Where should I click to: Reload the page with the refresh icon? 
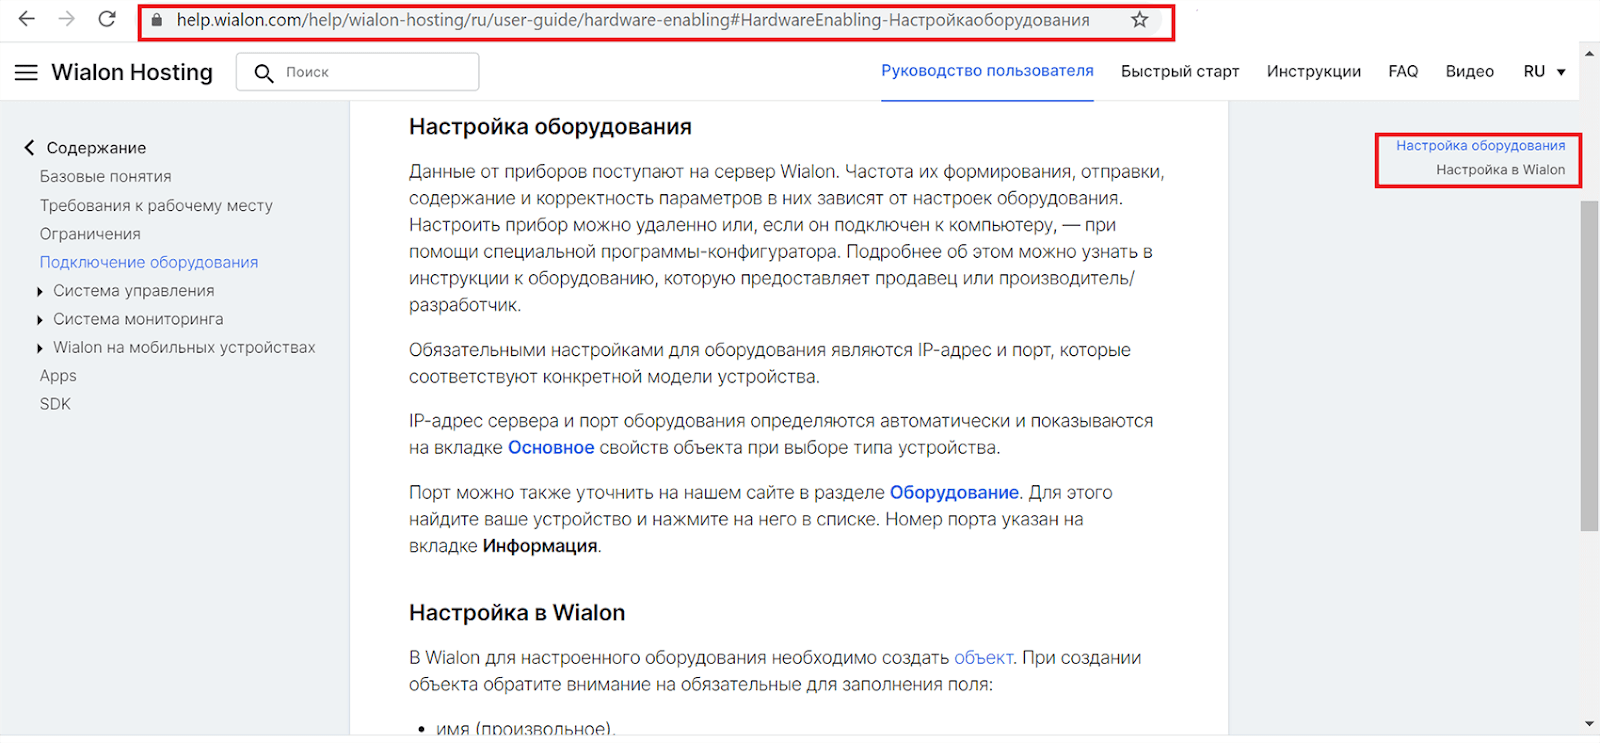(x=107, y=19)
